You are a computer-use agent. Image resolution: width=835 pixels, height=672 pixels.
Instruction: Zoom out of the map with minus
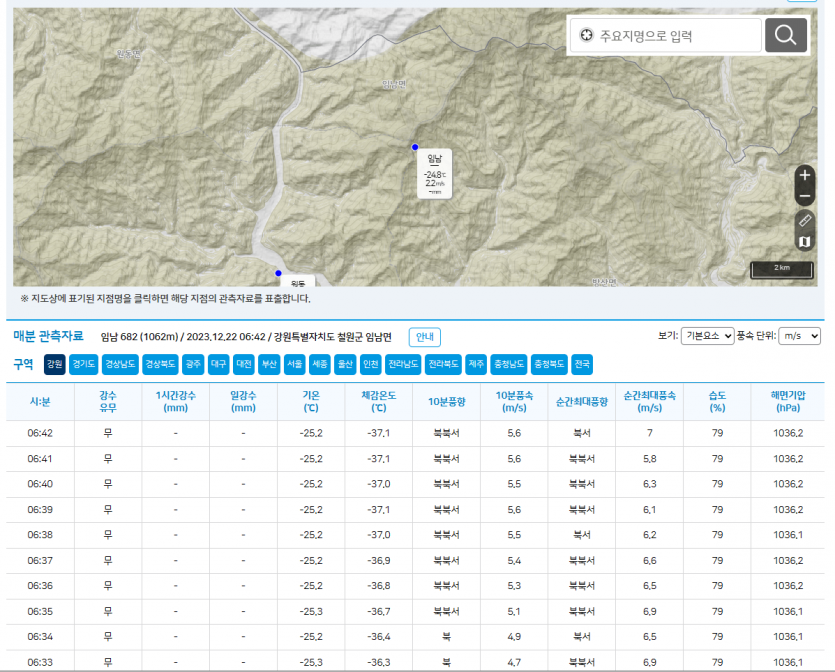click(x=805, y=196)
